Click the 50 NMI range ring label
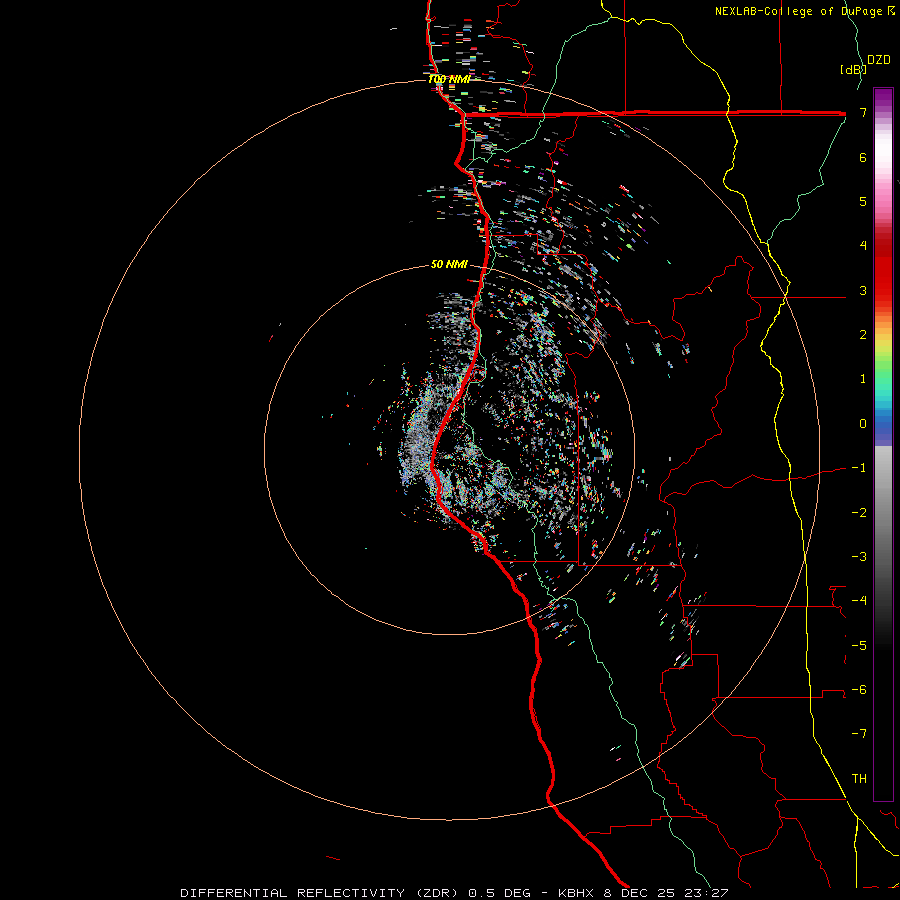900x900 pixels. point(449,264)
